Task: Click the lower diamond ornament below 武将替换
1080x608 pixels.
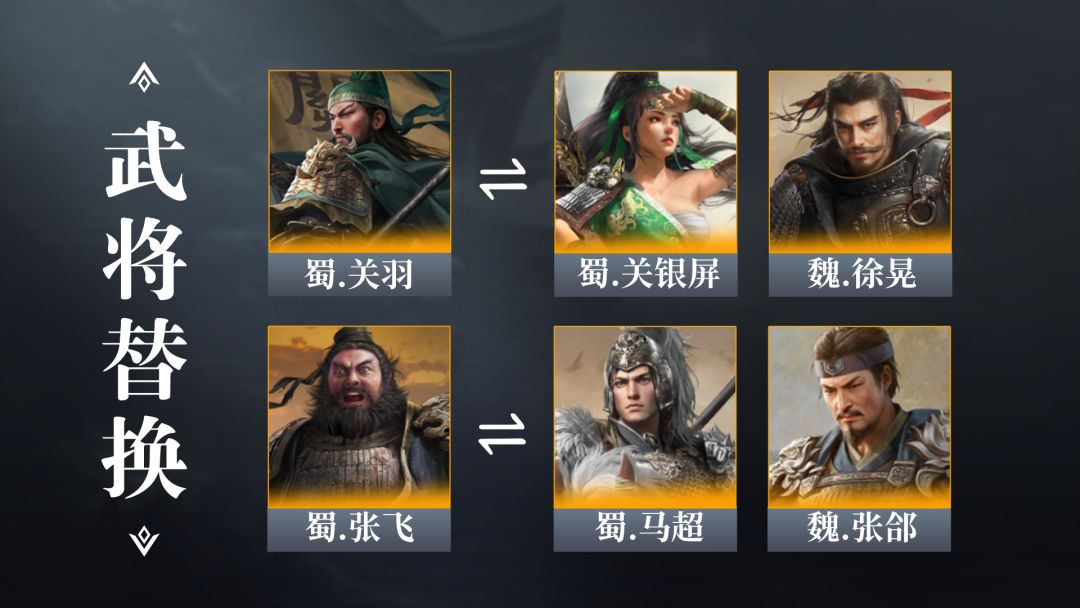Action: point(144,541)
